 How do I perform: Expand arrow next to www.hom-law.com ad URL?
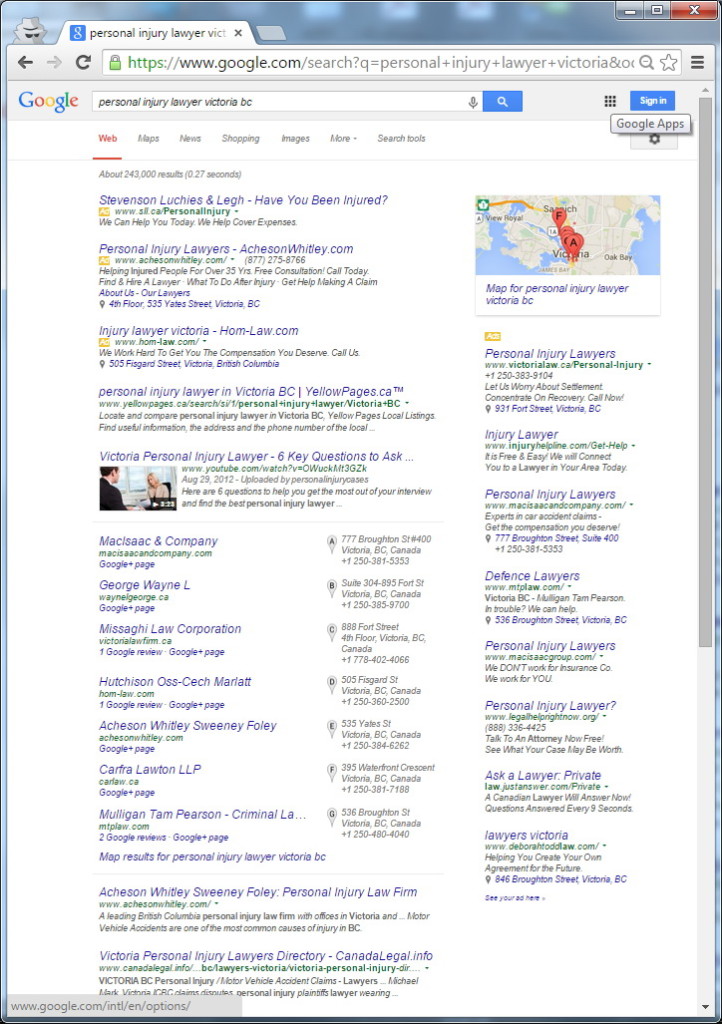pos(204,342)
